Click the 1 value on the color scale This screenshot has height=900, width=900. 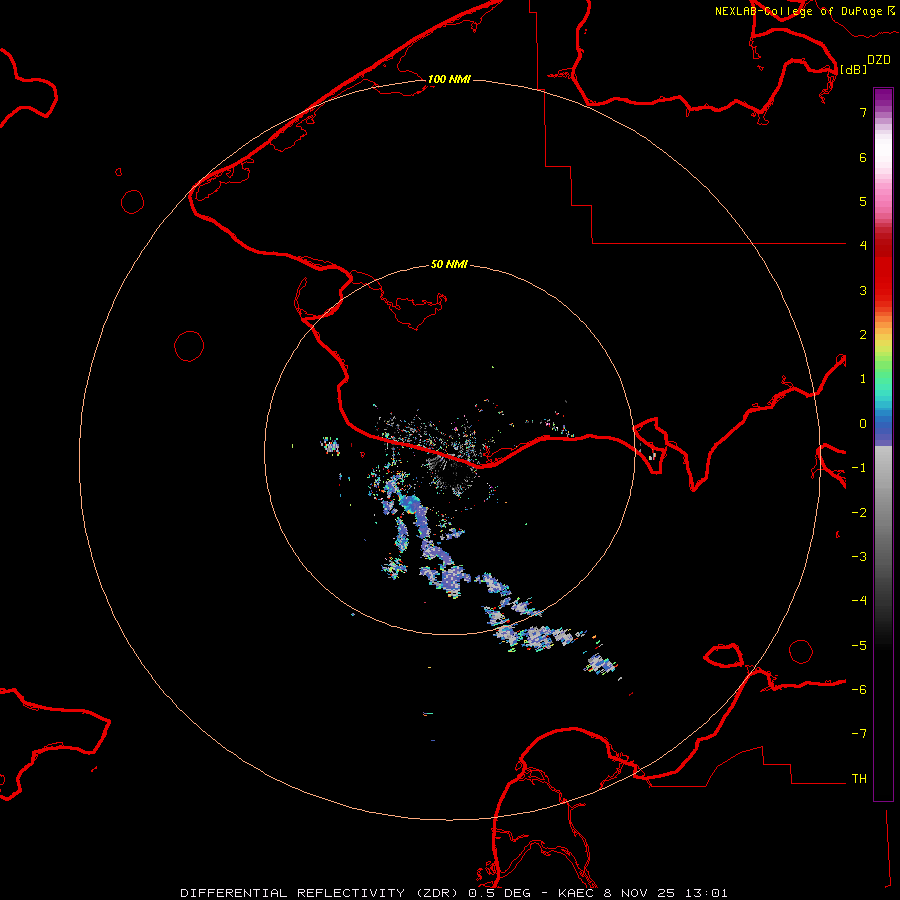(x=863, y=379)
